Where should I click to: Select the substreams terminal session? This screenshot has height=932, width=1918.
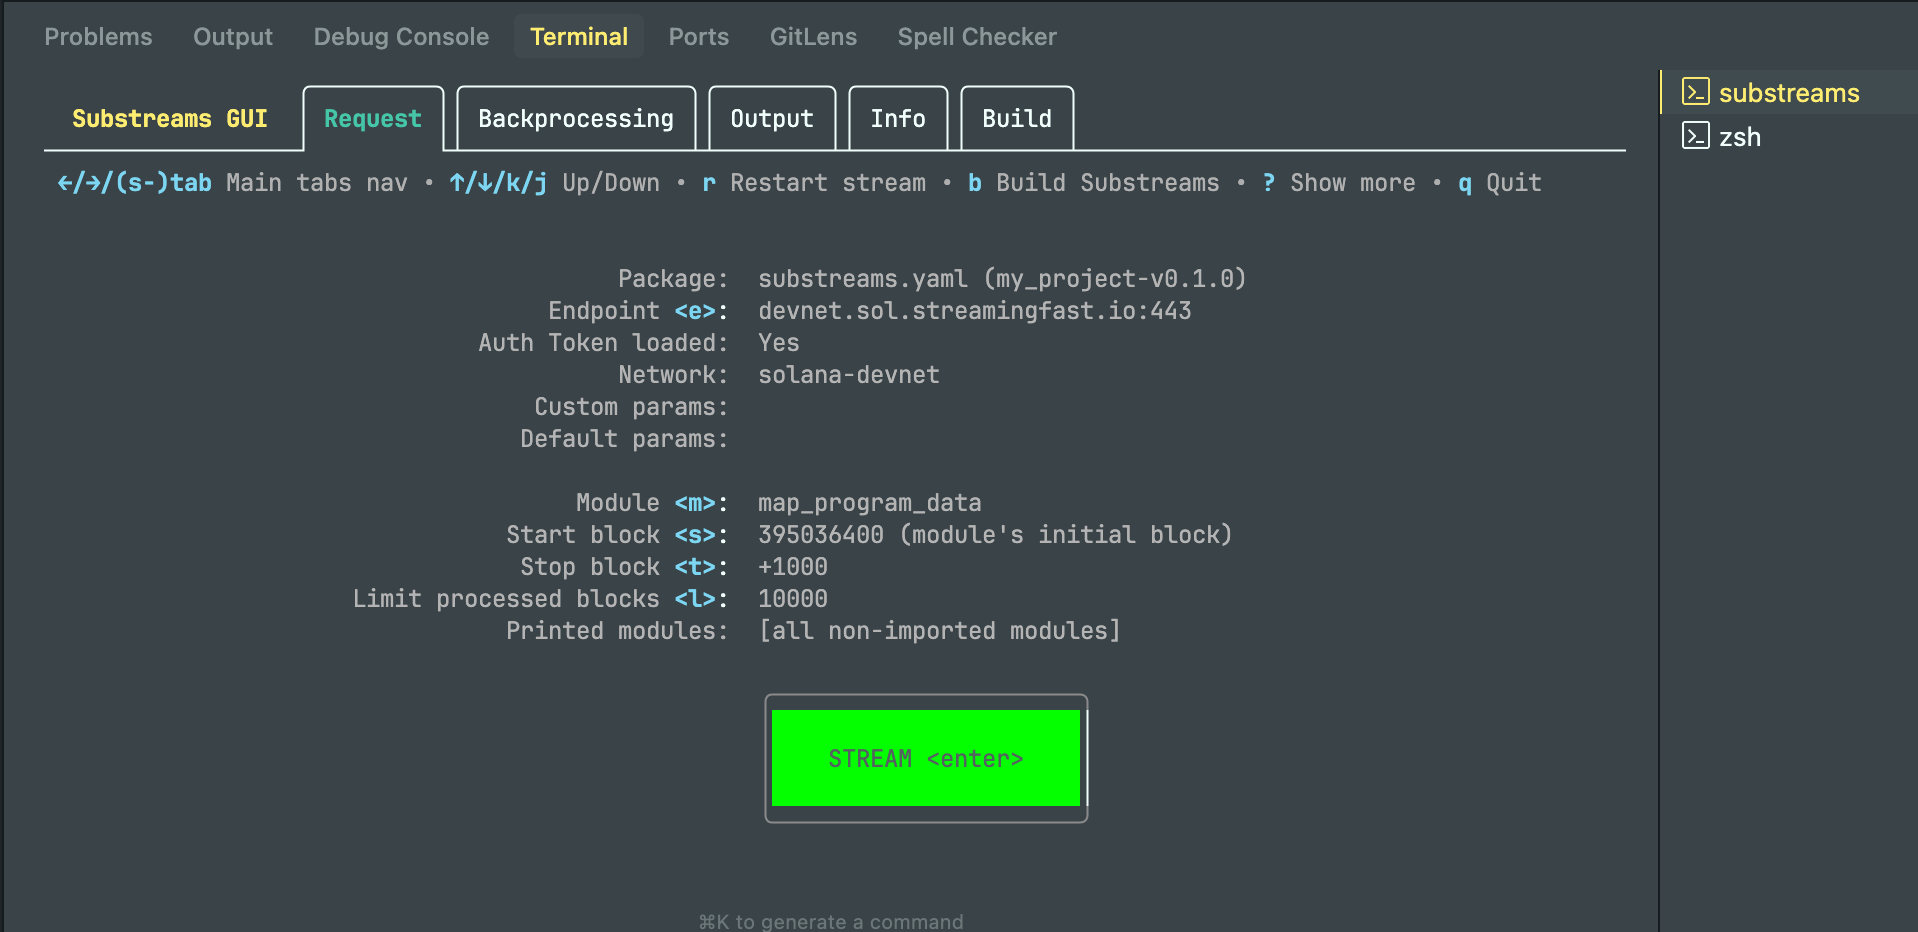click(1788, 93)
